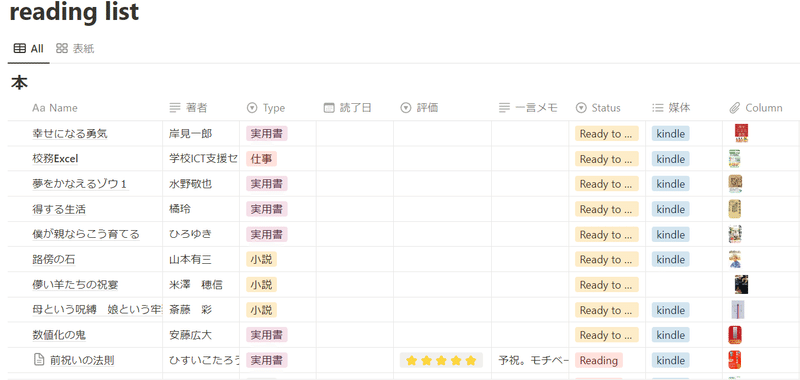The width and height of the screenshot is (800, 380).
Task: Click the 仕事 tag for 校務Excel
Action: 261,159
